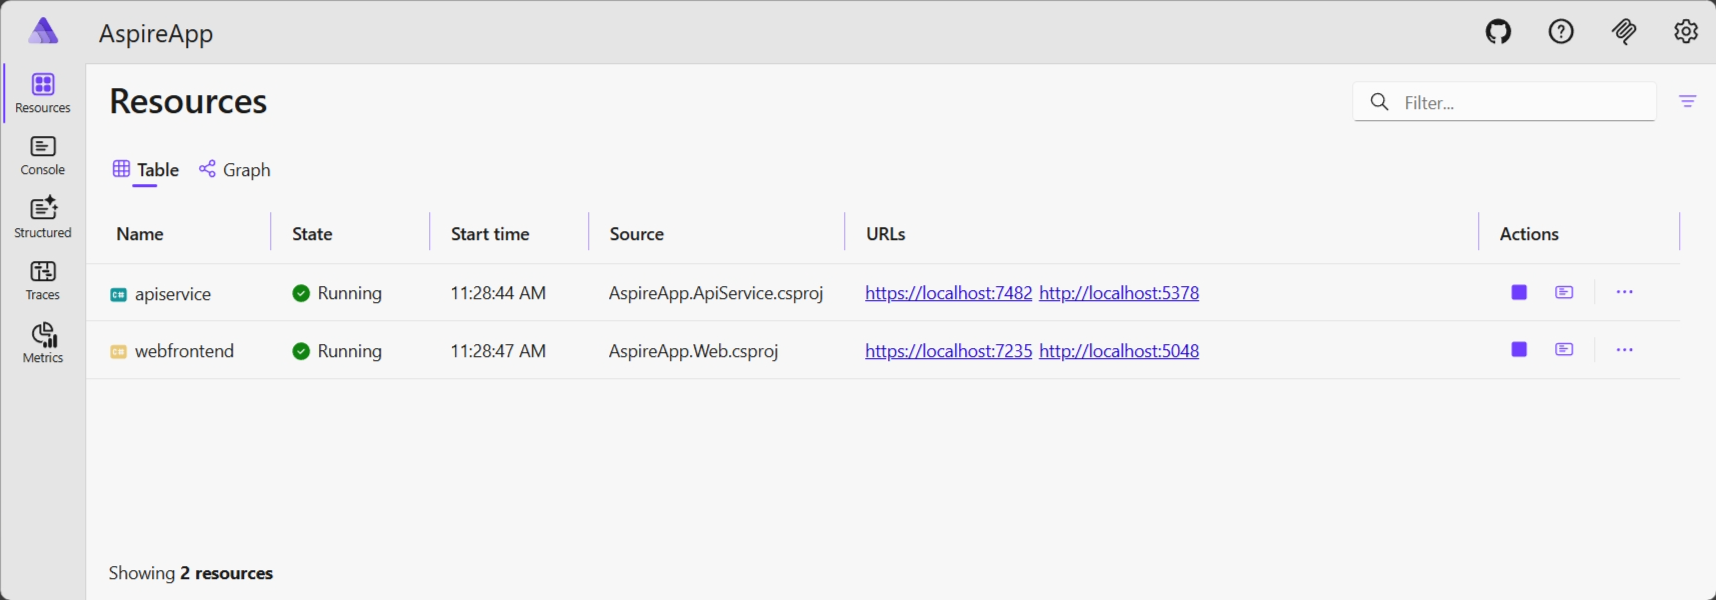Open the Resources page in sidebar
1716x600 pixels.
pyautogui.click(x=43, y=93)
